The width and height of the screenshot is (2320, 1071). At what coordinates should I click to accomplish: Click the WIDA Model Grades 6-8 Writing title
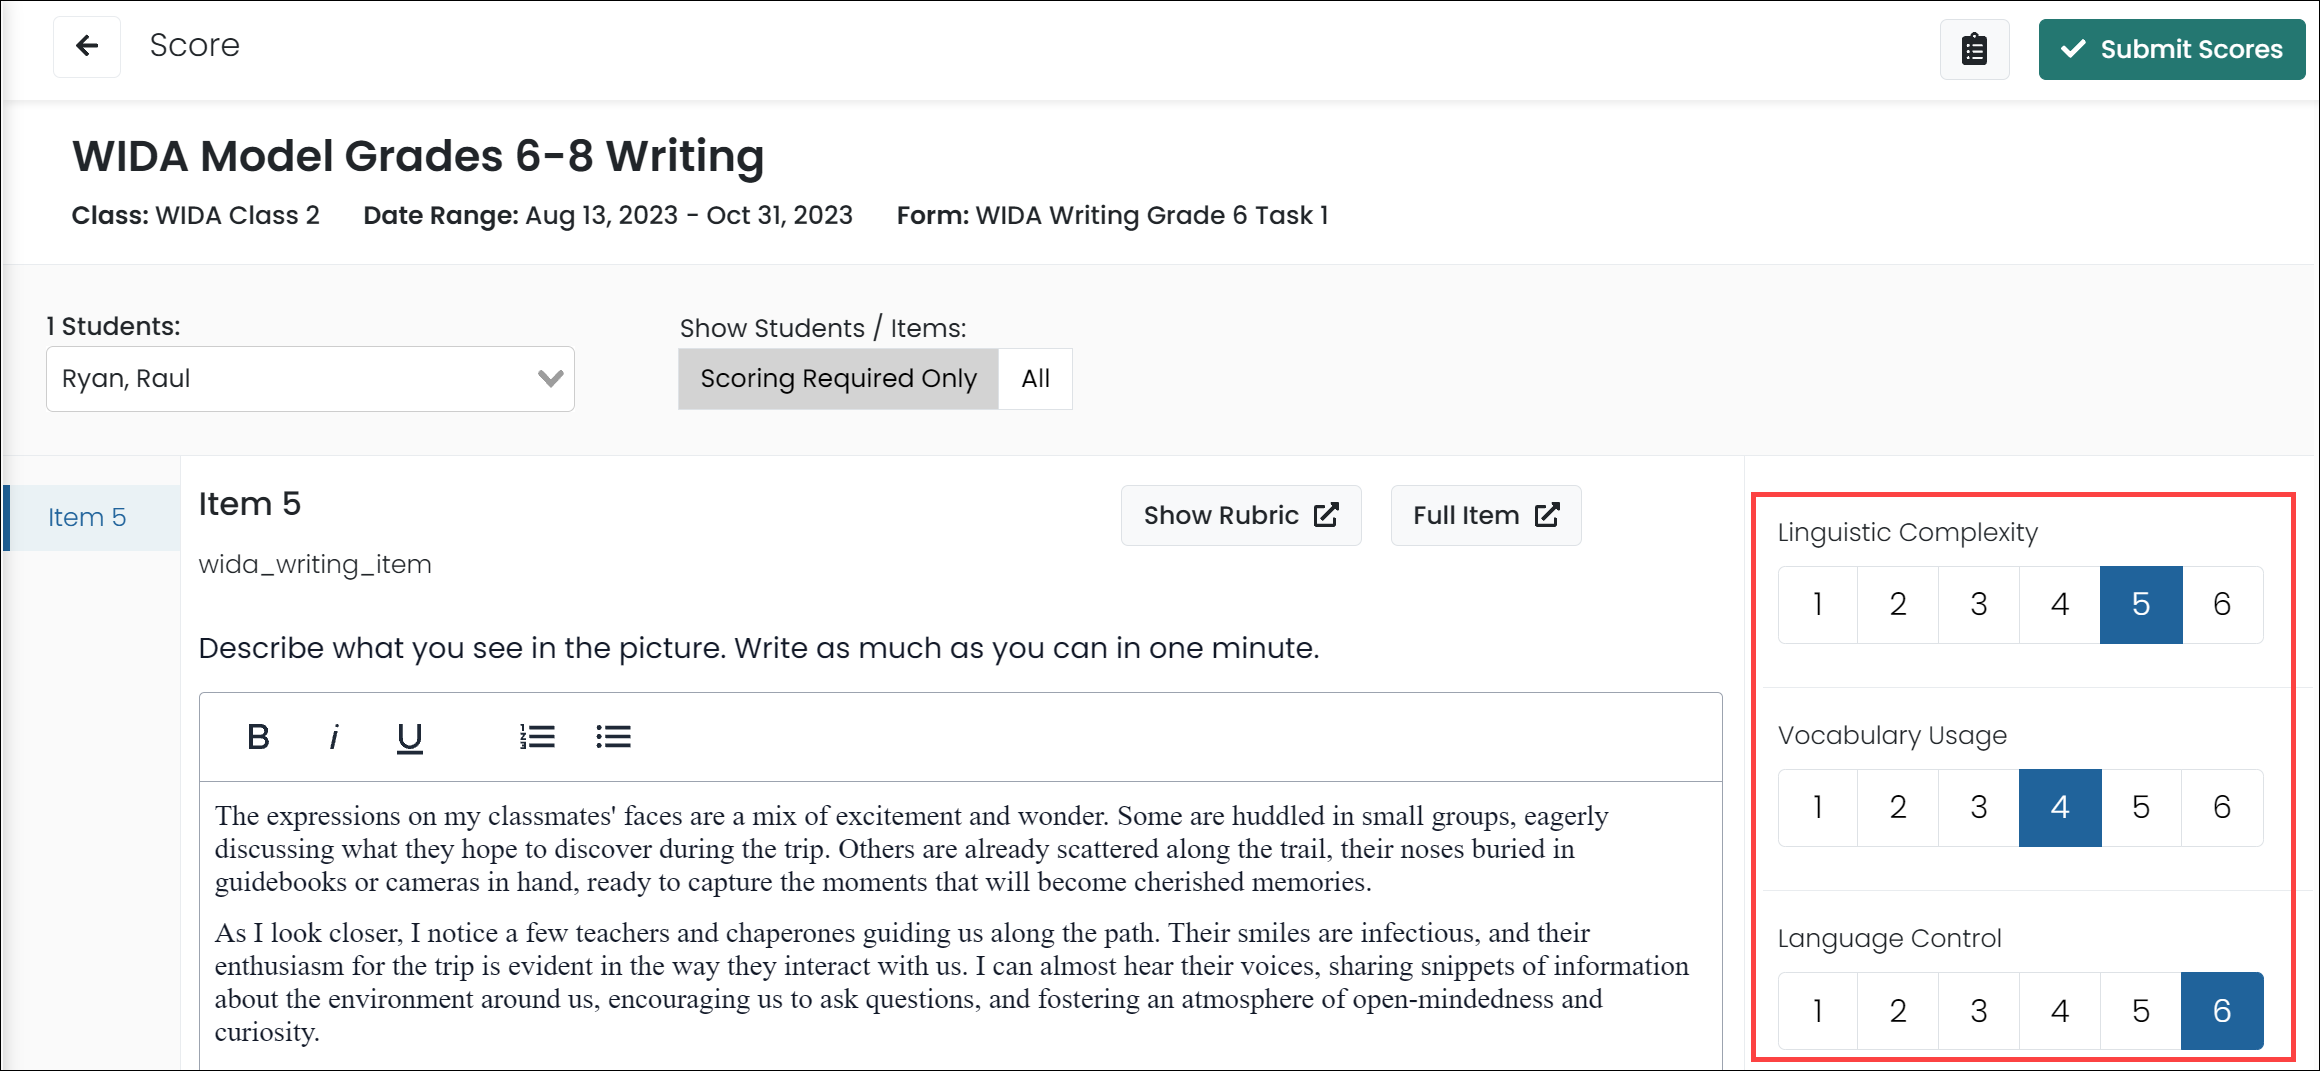point(418,156)
